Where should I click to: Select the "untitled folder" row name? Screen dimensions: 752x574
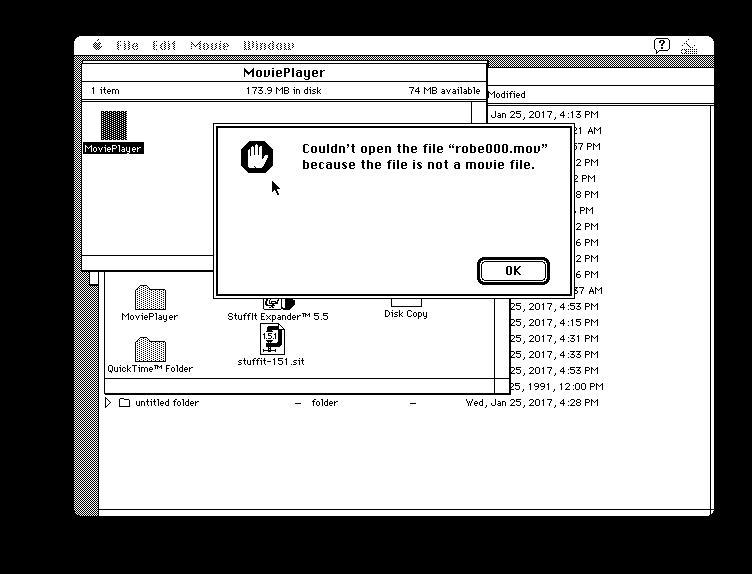point(167,403)
